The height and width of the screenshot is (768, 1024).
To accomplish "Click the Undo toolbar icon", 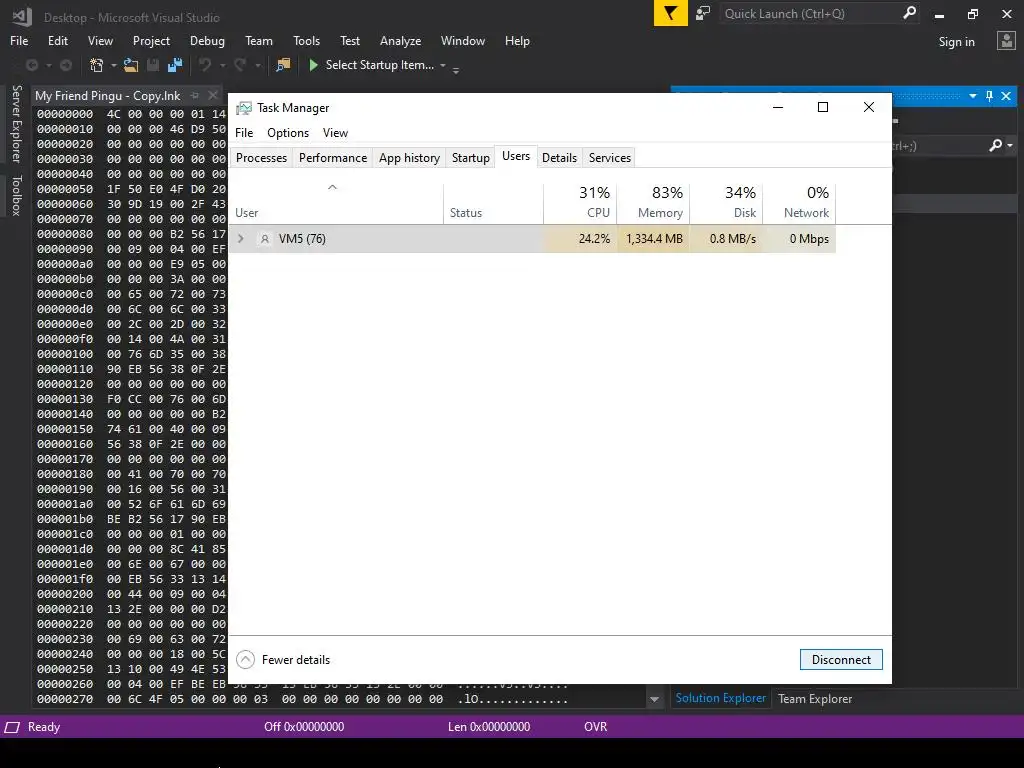I will coord(206,65).
